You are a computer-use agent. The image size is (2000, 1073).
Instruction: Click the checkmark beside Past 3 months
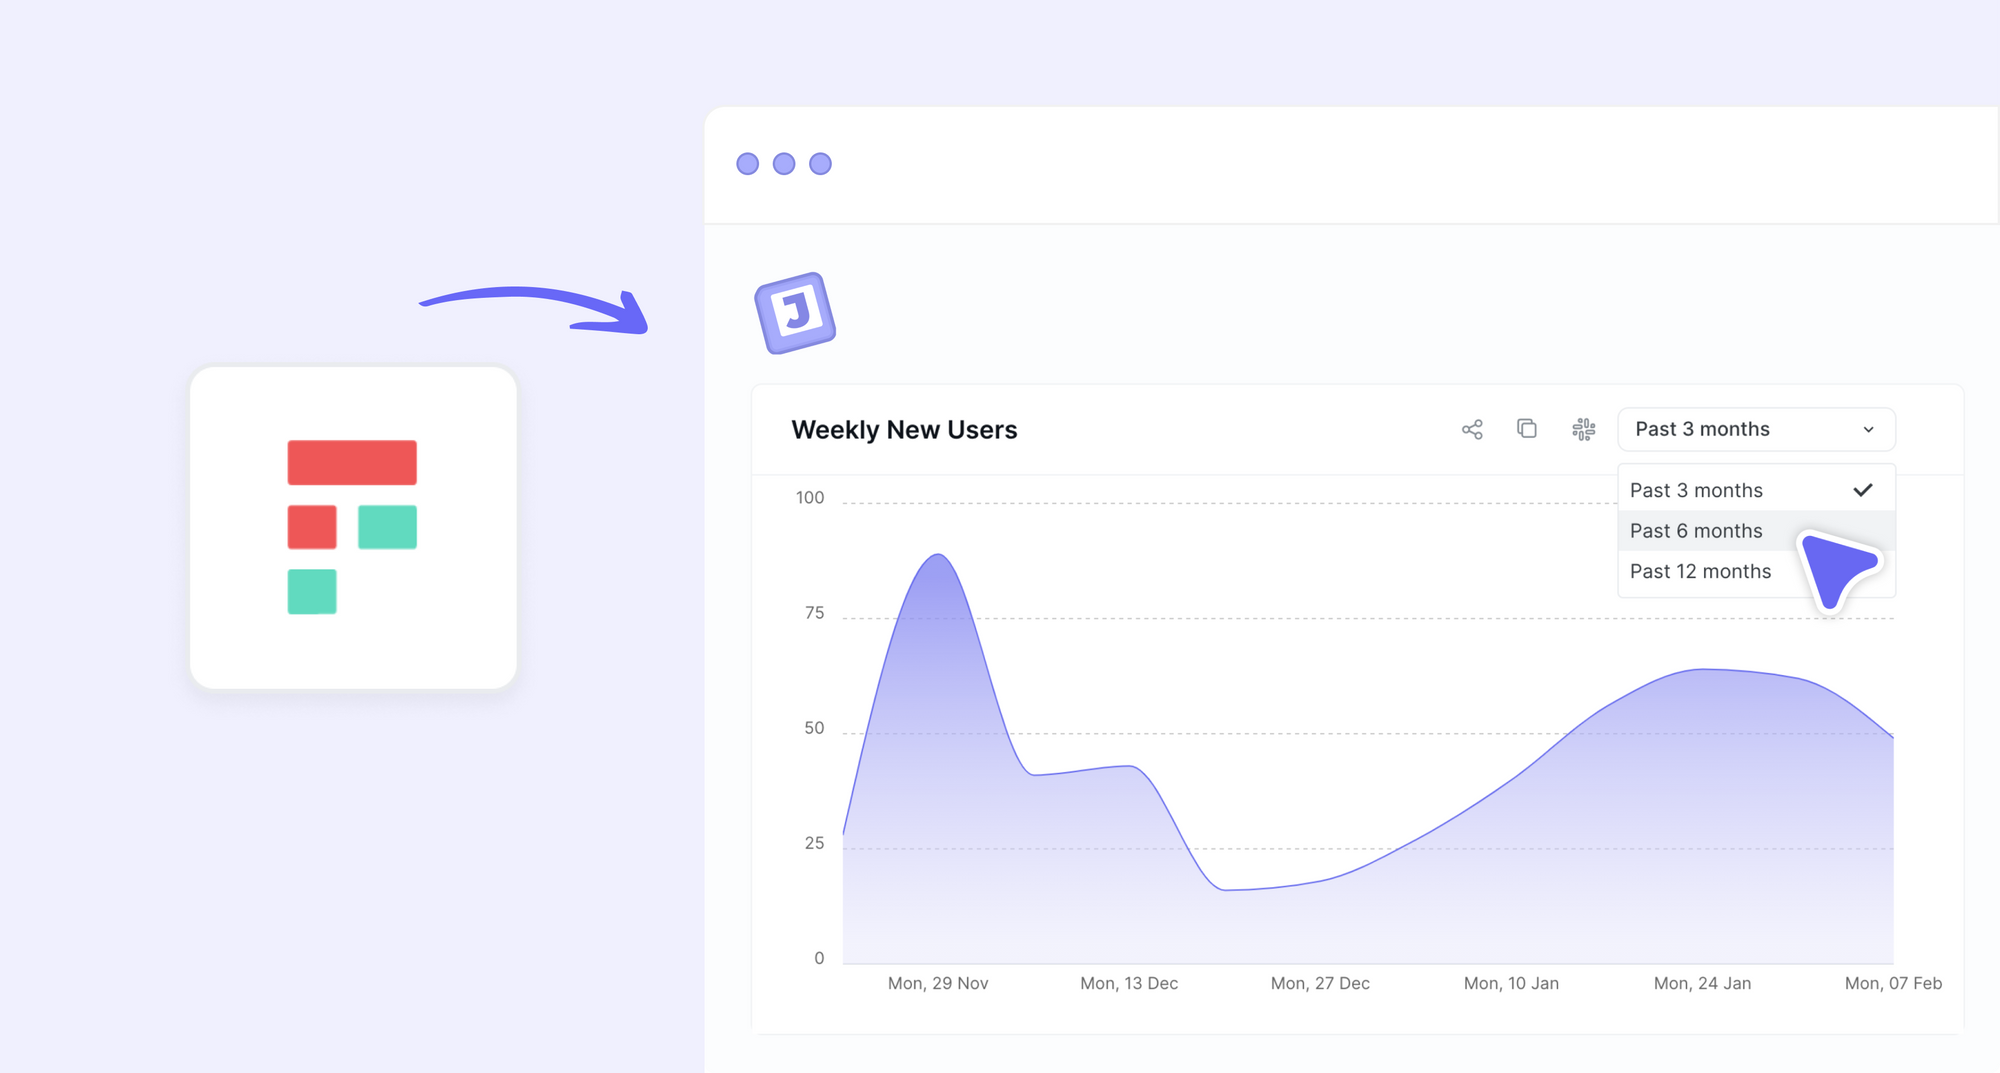pos(1863,490)
